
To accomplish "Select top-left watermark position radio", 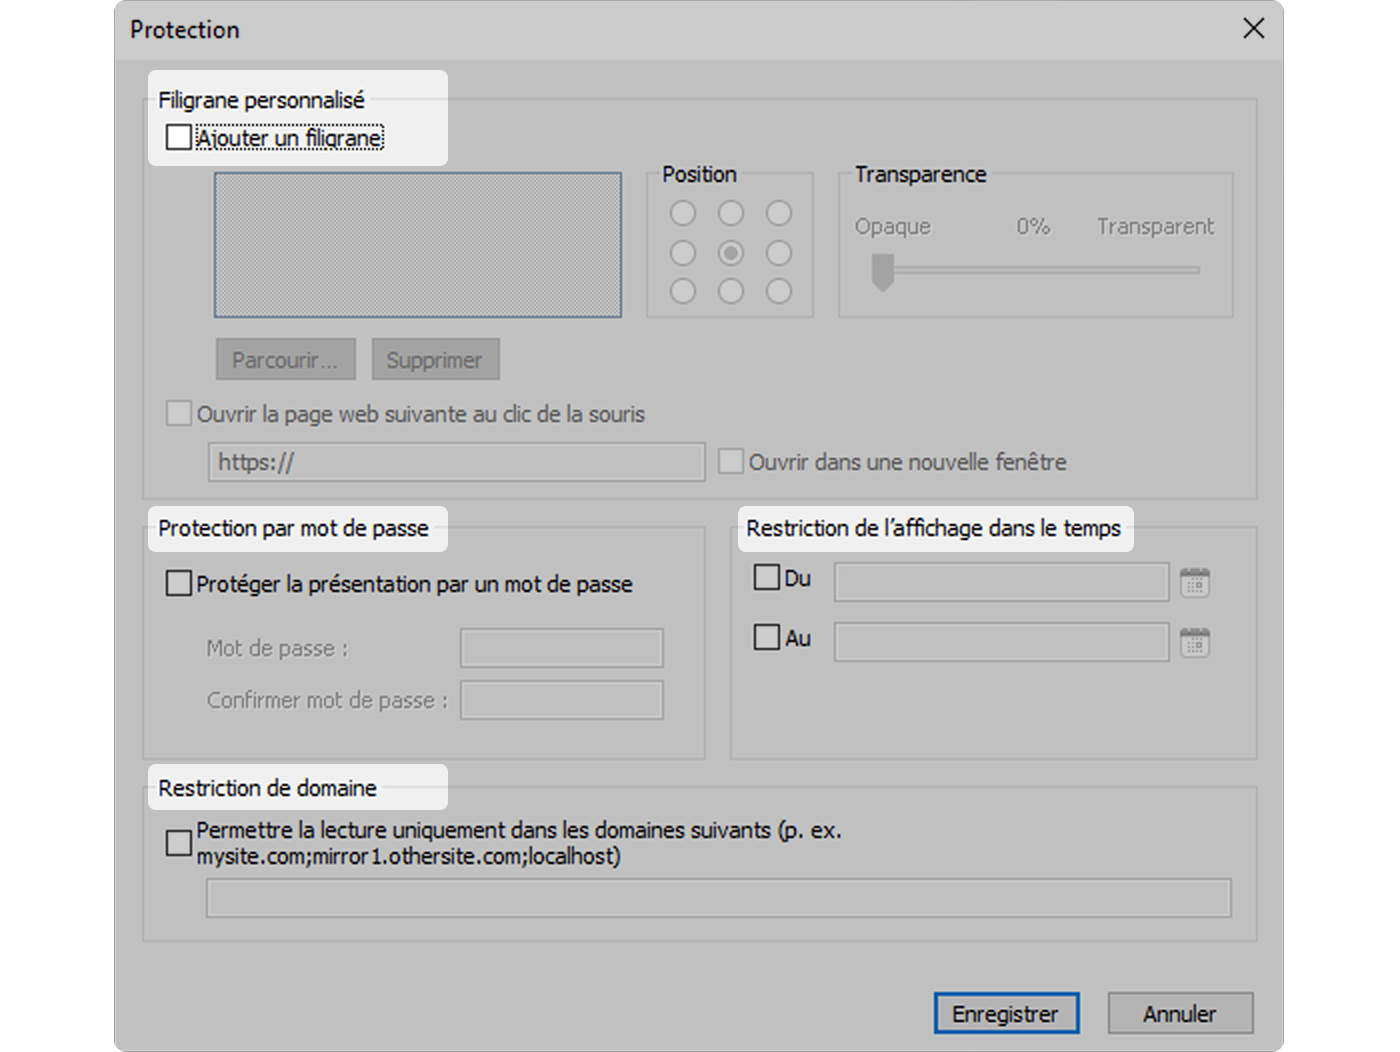I will tap(683, 214).
